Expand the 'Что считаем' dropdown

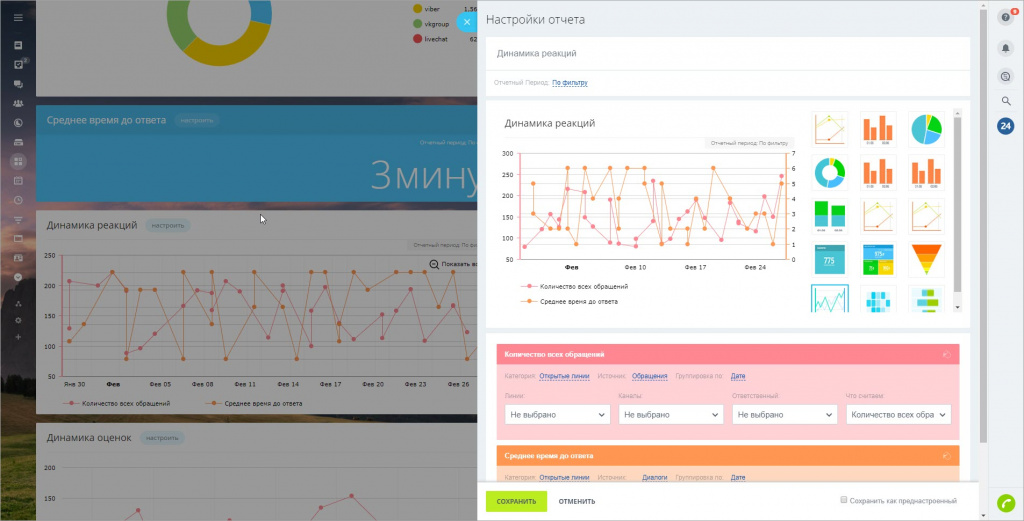(899, 415)
